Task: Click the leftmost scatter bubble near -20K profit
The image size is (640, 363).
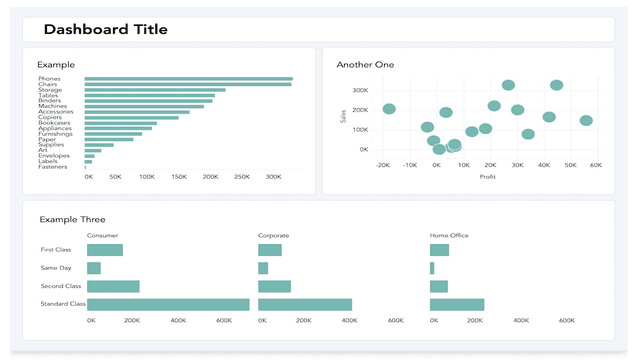Action: pyautogui.click(x=389, y=109)
